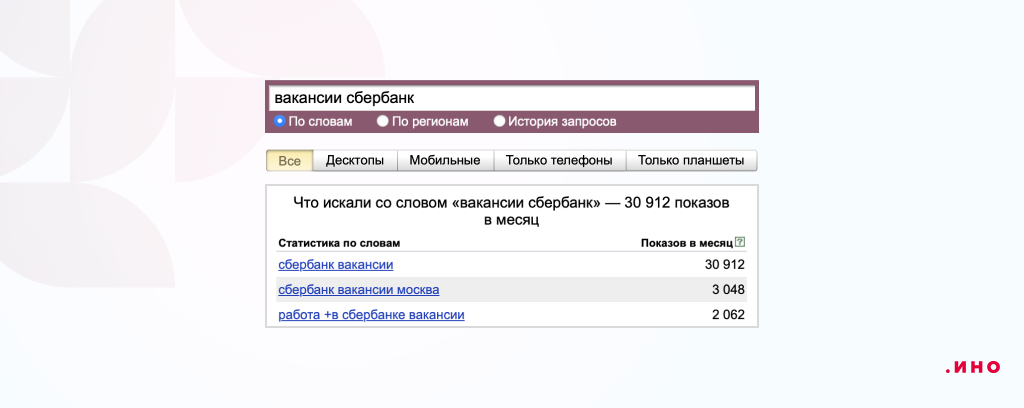
Task: Select the По регионам radio button
Action: tap(382, 121)
